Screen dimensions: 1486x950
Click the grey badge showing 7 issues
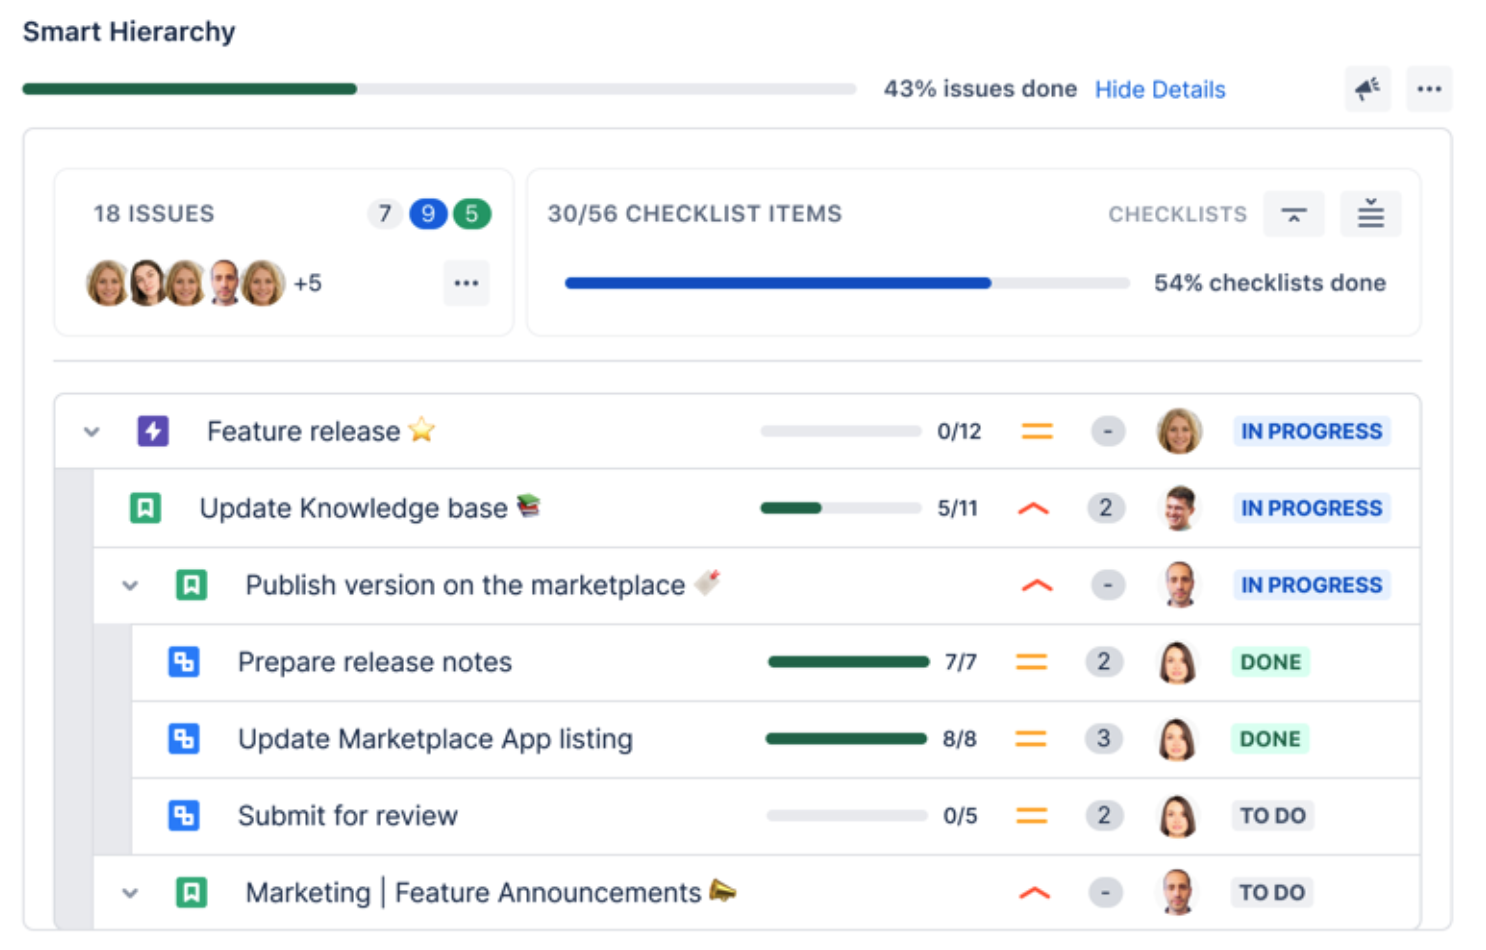click(385, 214)
